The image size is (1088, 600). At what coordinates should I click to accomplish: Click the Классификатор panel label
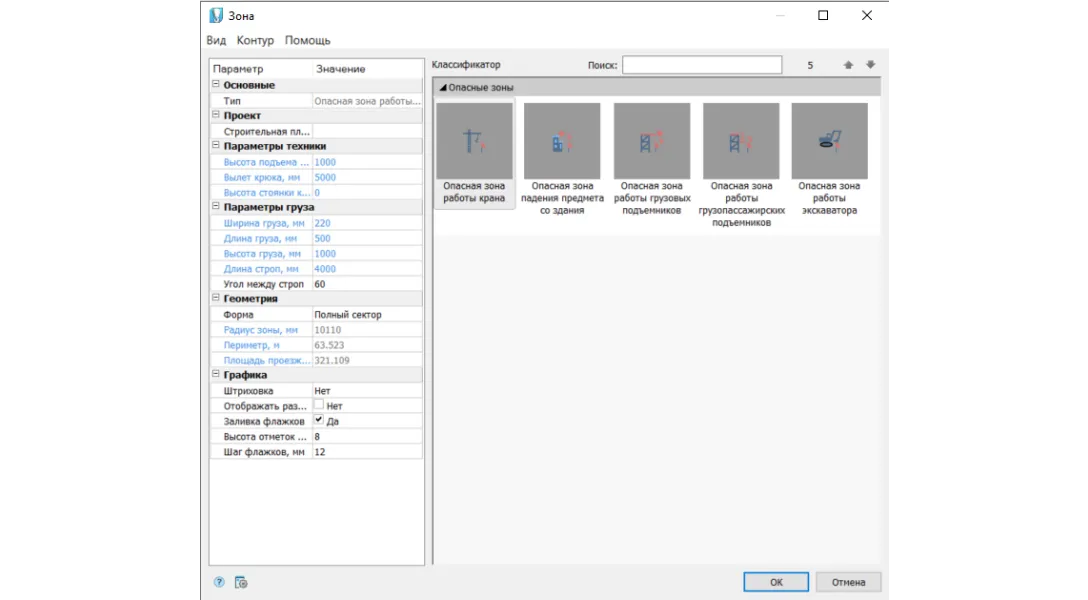pos(466,65)
